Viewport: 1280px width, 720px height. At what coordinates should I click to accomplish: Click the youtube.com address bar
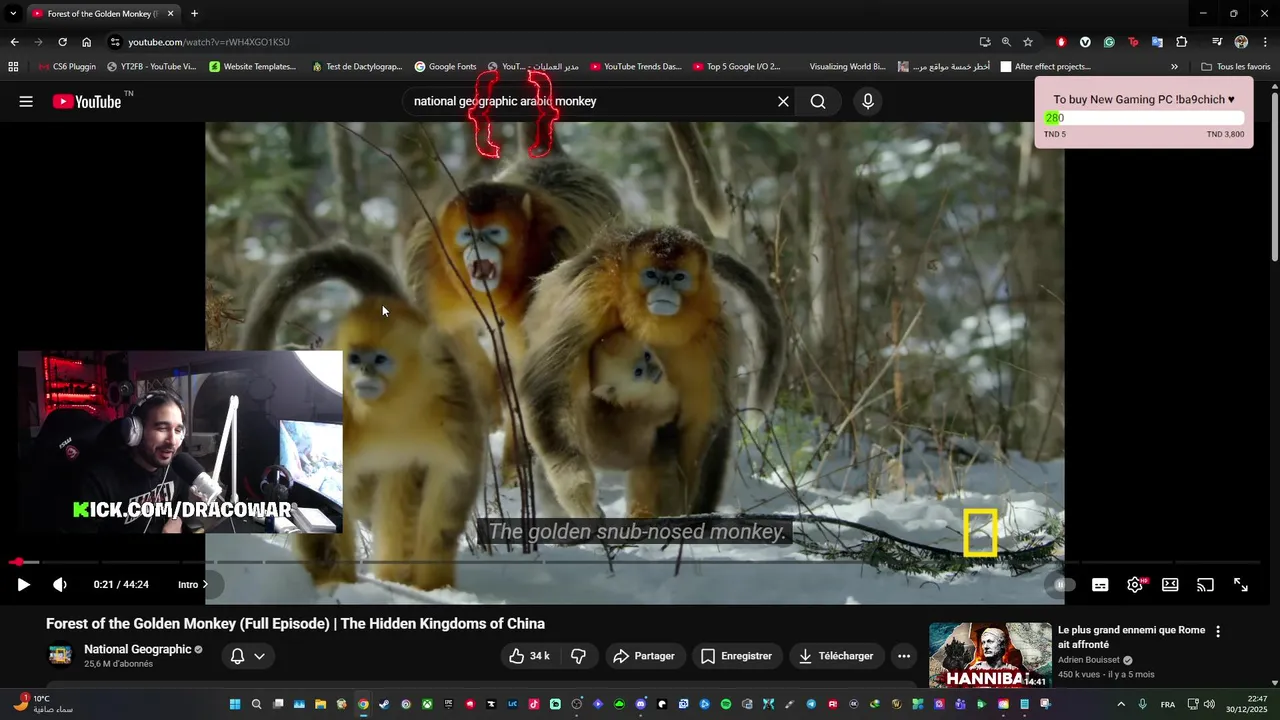540,42
